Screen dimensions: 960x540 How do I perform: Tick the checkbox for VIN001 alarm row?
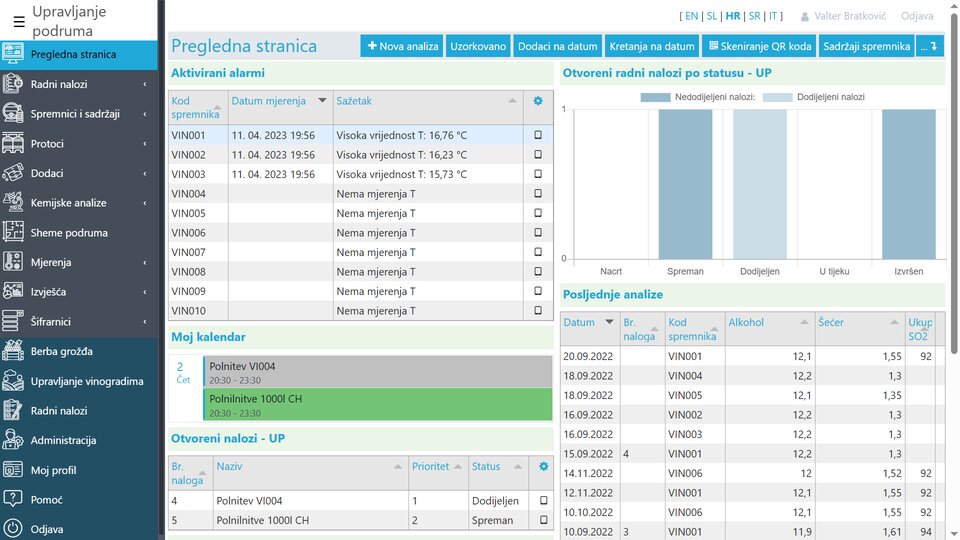[x=538, y=135]
